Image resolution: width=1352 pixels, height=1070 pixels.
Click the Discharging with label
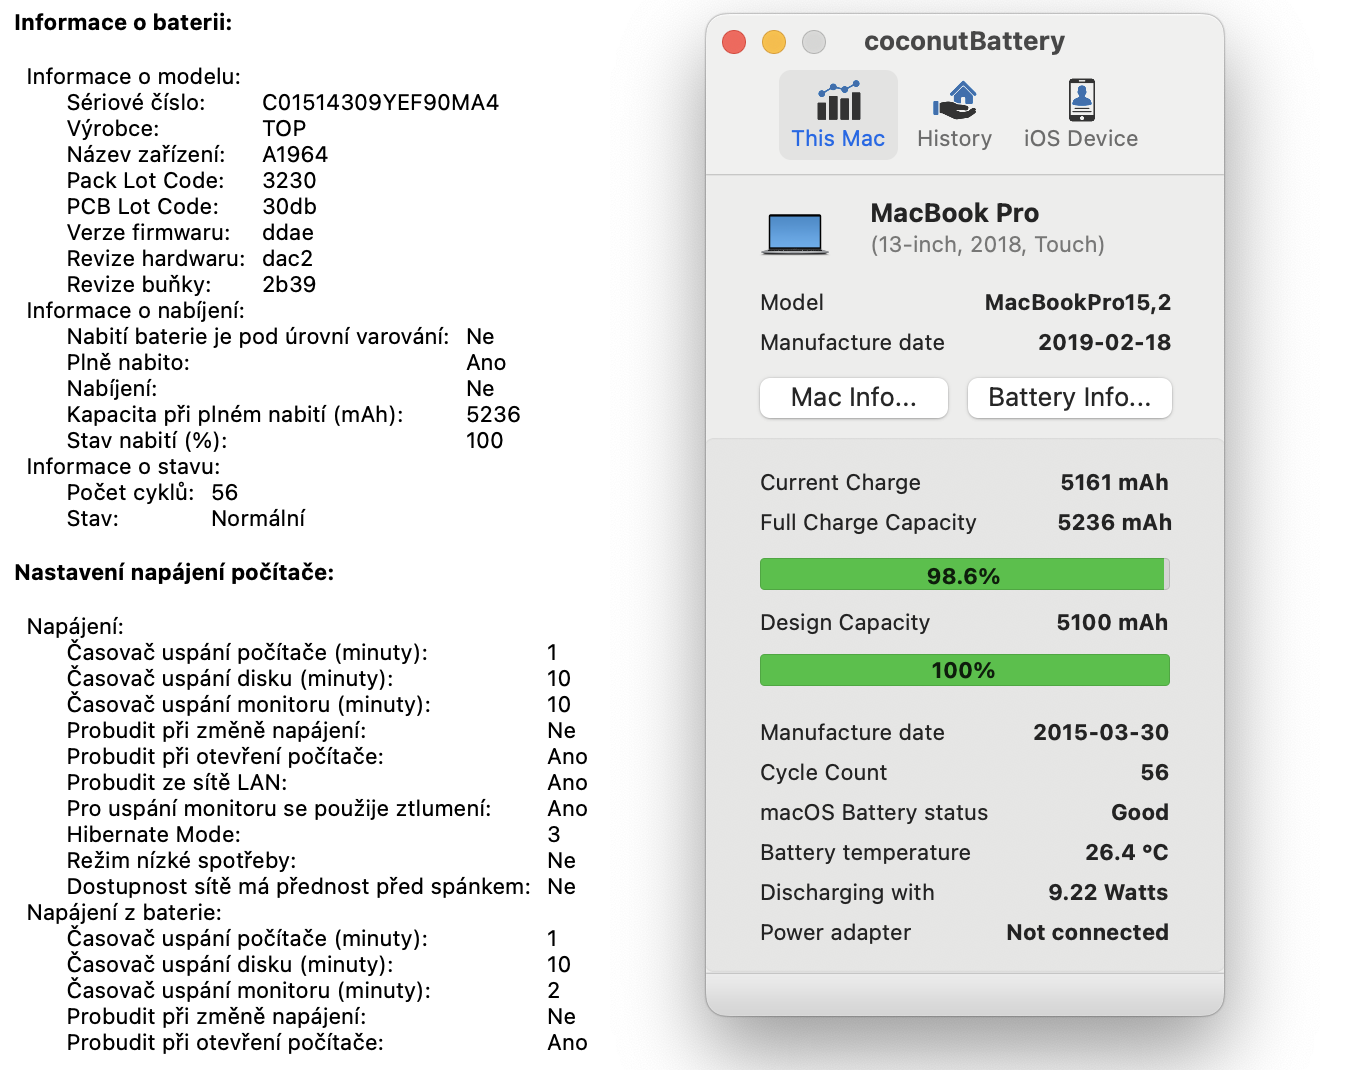coord(847,893)
